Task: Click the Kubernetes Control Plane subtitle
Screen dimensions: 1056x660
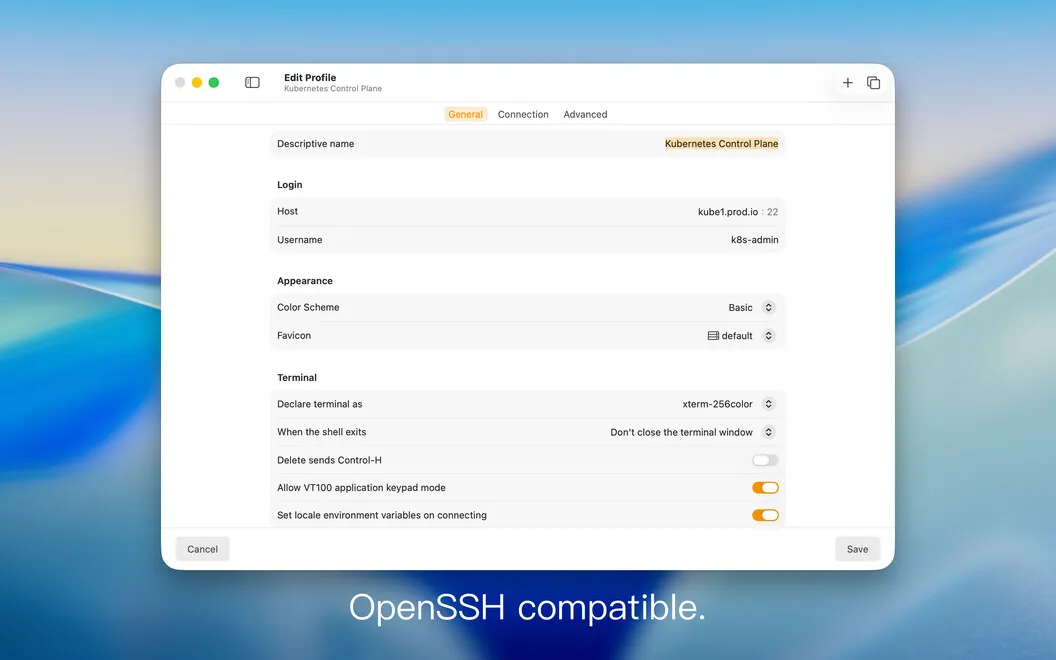Action: click(333, 89)
